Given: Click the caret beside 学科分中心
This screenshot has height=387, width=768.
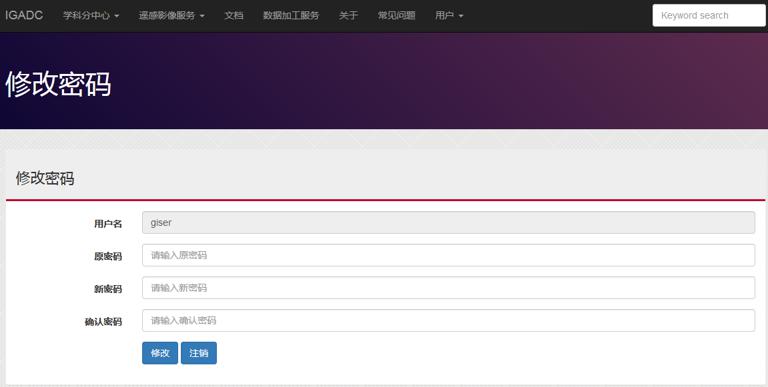Looking at the screenshot, I should coord(117,16).
